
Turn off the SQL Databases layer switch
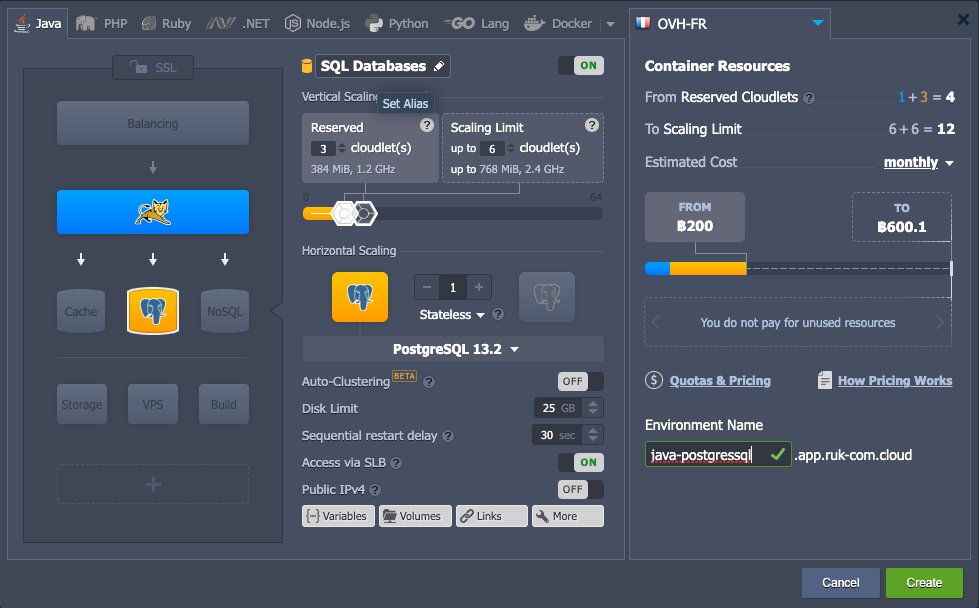coord(581,66)
